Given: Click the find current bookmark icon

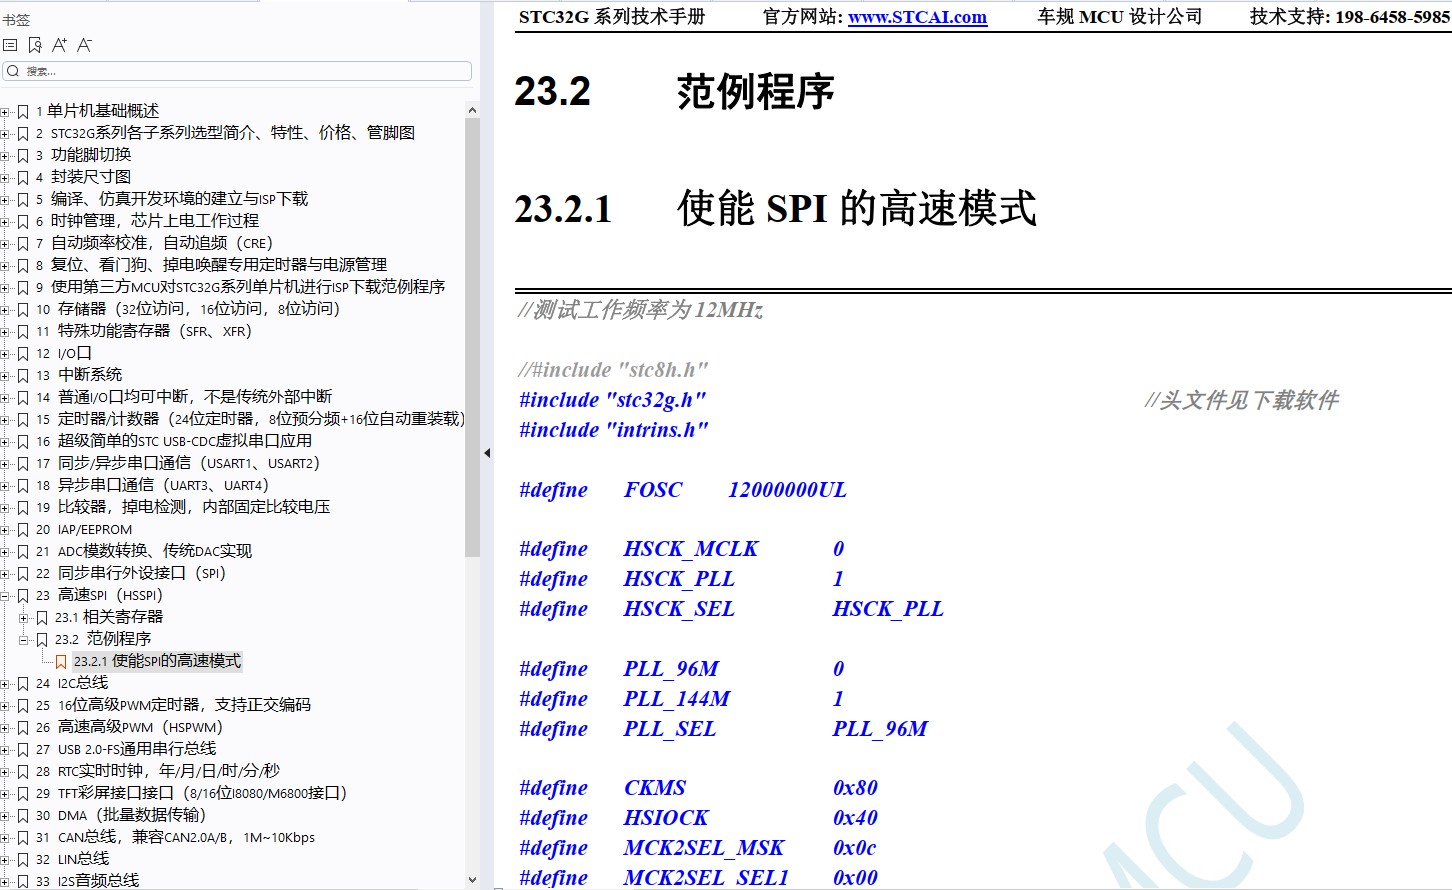Looking at the screenshot, I should click(x=35, y=45).
